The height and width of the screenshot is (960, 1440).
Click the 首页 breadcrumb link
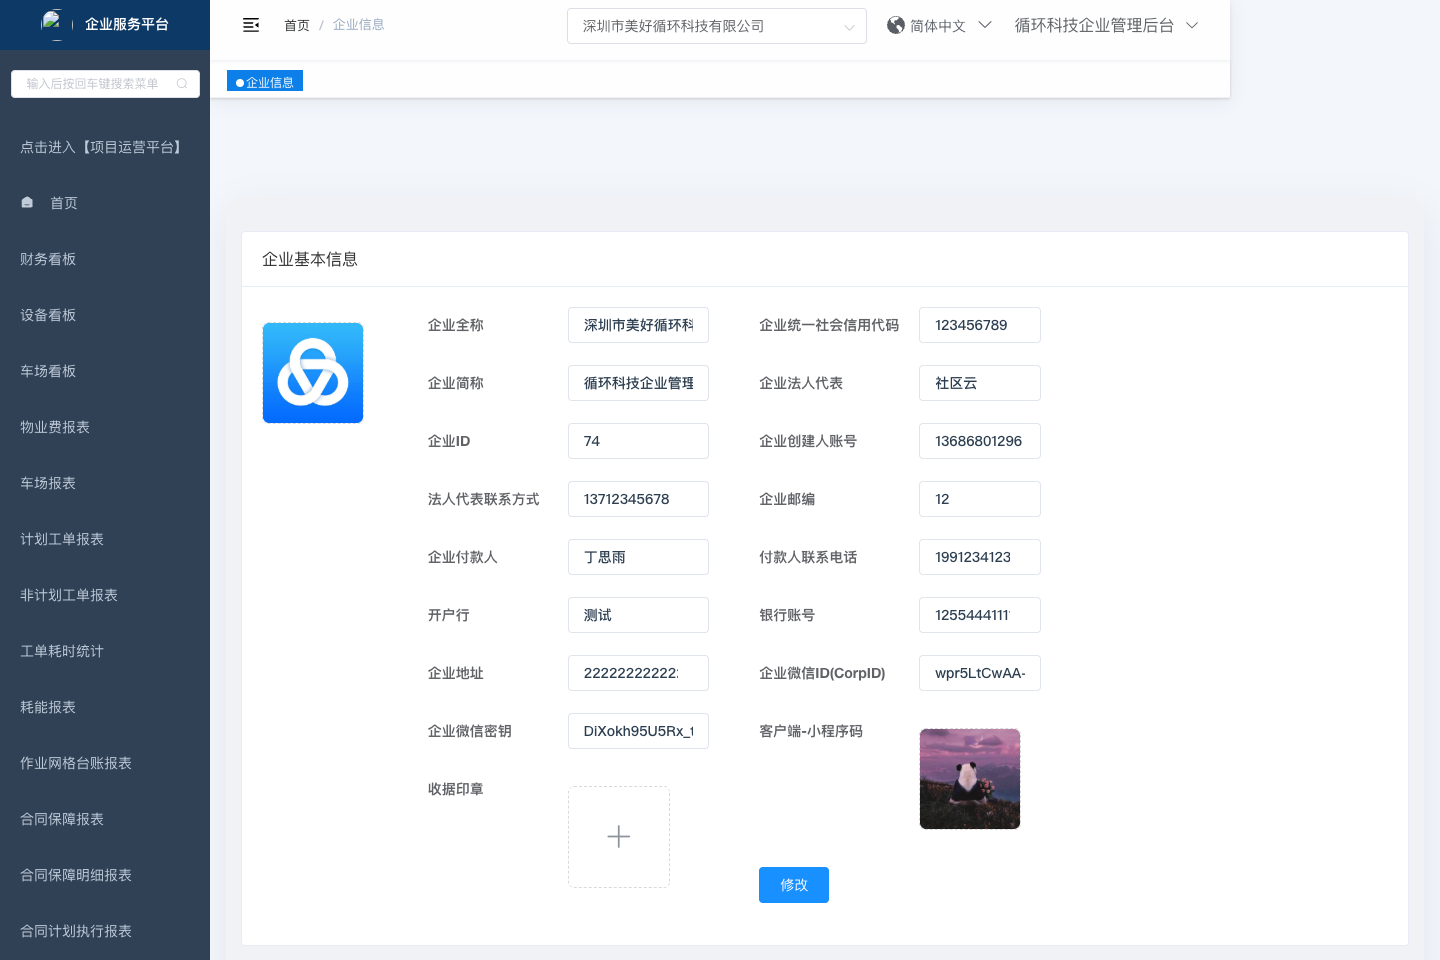pyautogui.click(x=297, y=25)
